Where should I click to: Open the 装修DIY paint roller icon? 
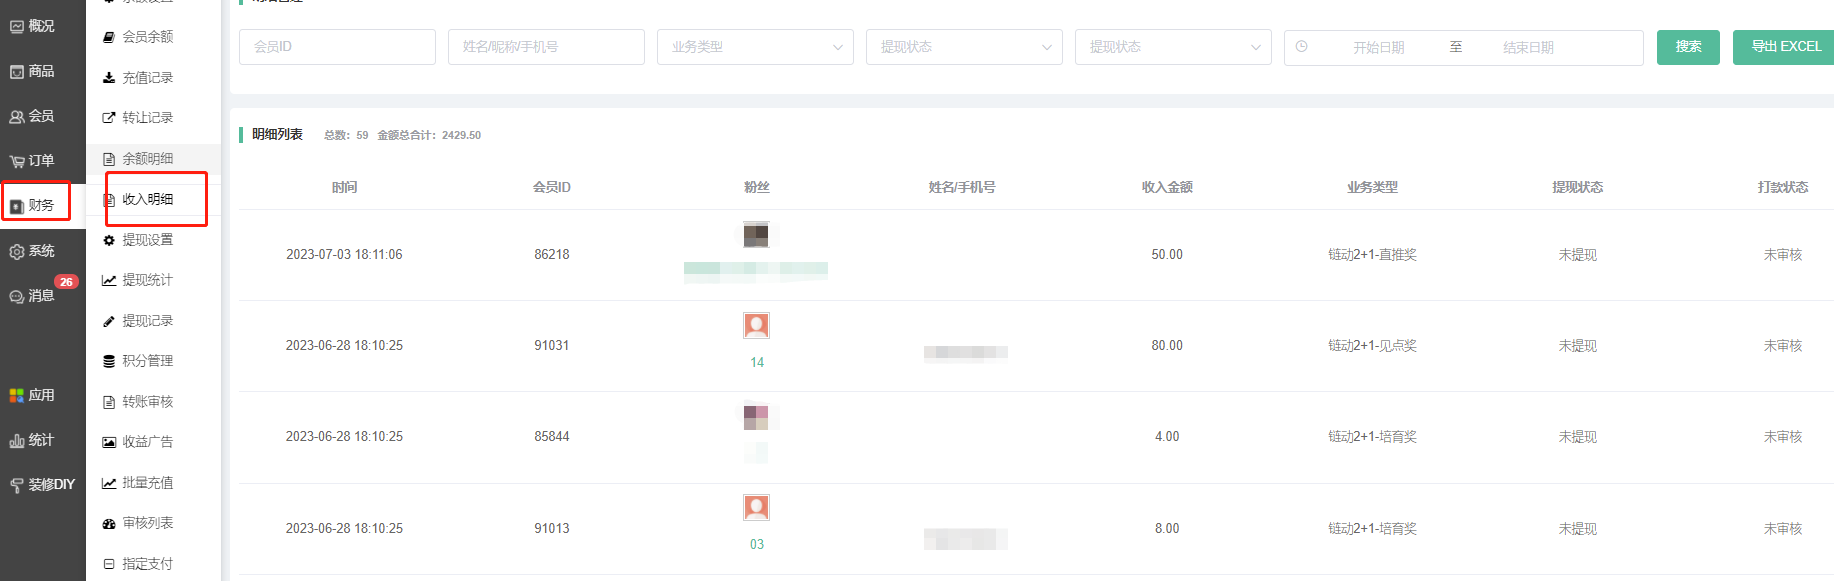tap(17, 486)
